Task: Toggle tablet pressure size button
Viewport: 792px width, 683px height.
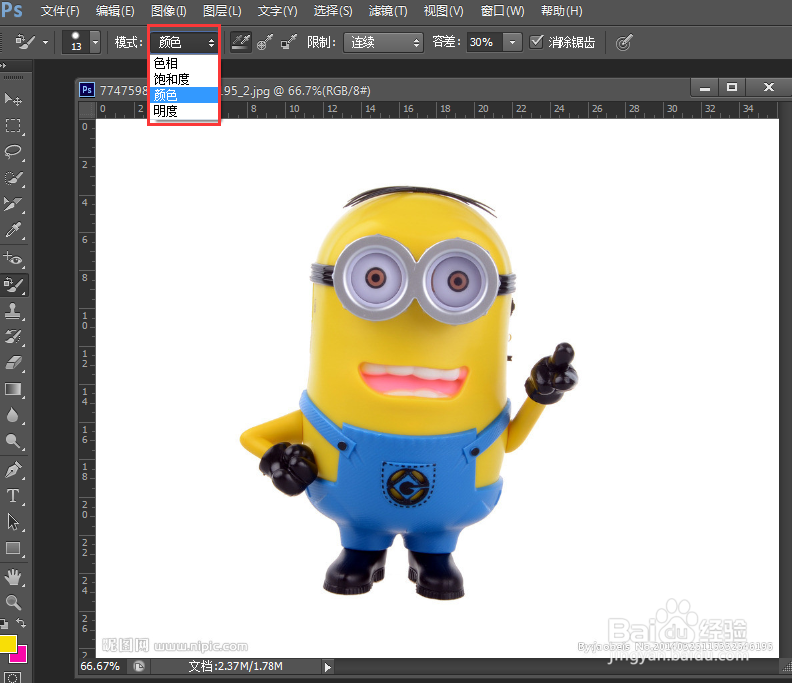Action: coord(624,42)
